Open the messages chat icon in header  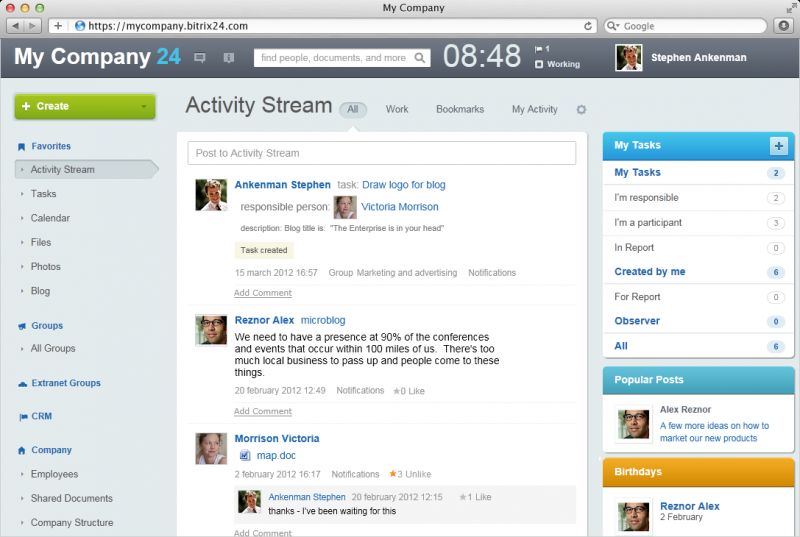coord(199,58)
